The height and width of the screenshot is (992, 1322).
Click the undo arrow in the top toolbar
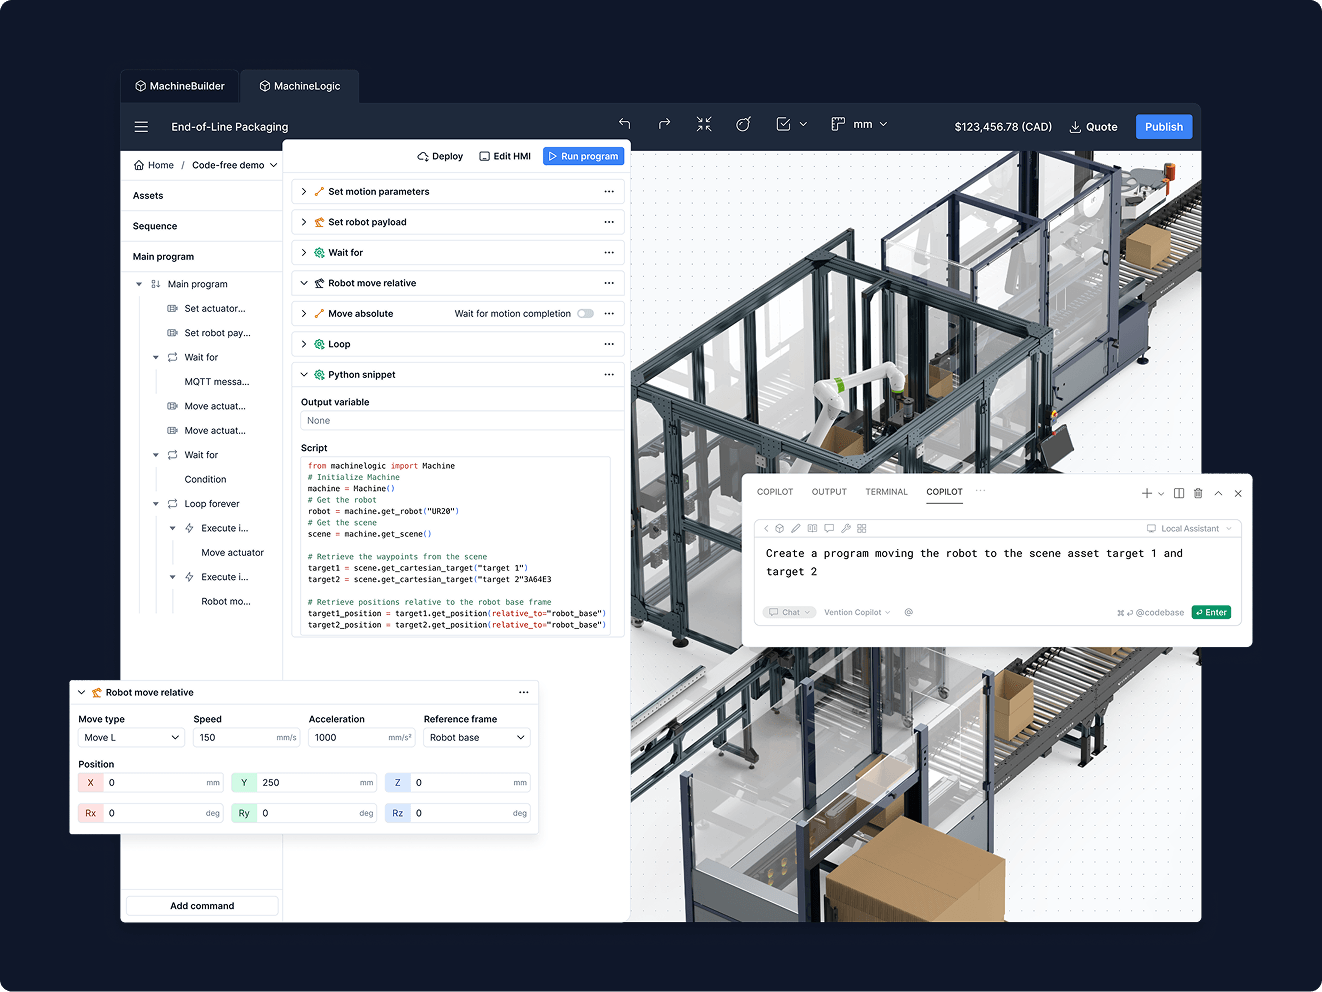tap(625, 124)
